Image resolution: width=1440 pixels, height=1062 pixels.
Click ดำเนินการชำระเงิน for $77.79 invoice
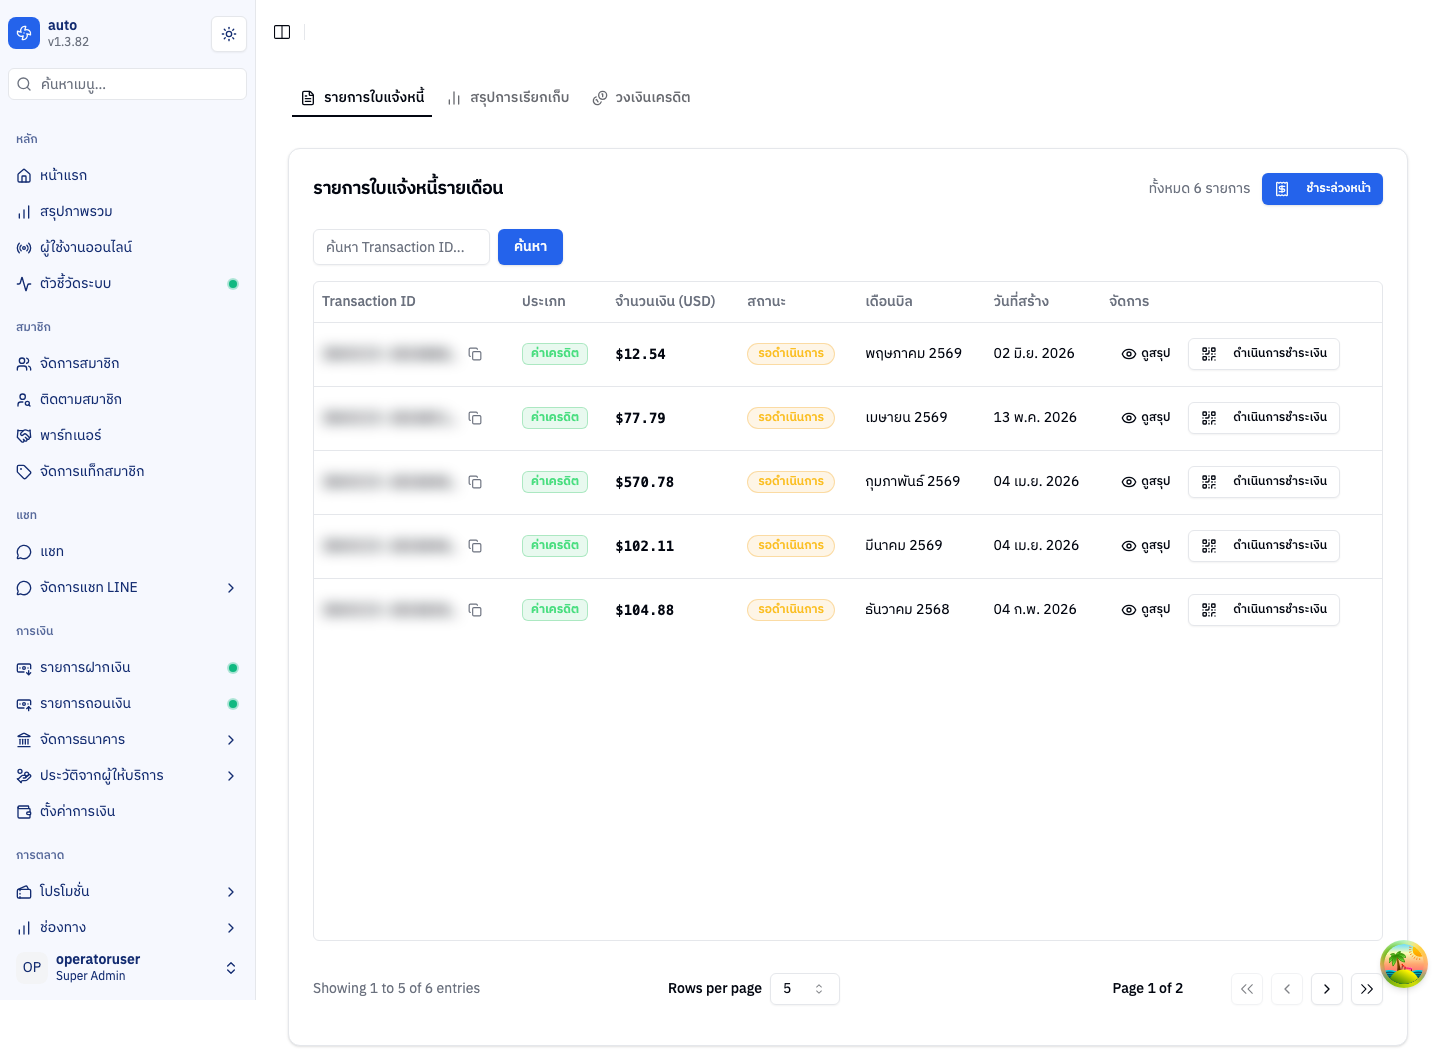pos(1264,418)
